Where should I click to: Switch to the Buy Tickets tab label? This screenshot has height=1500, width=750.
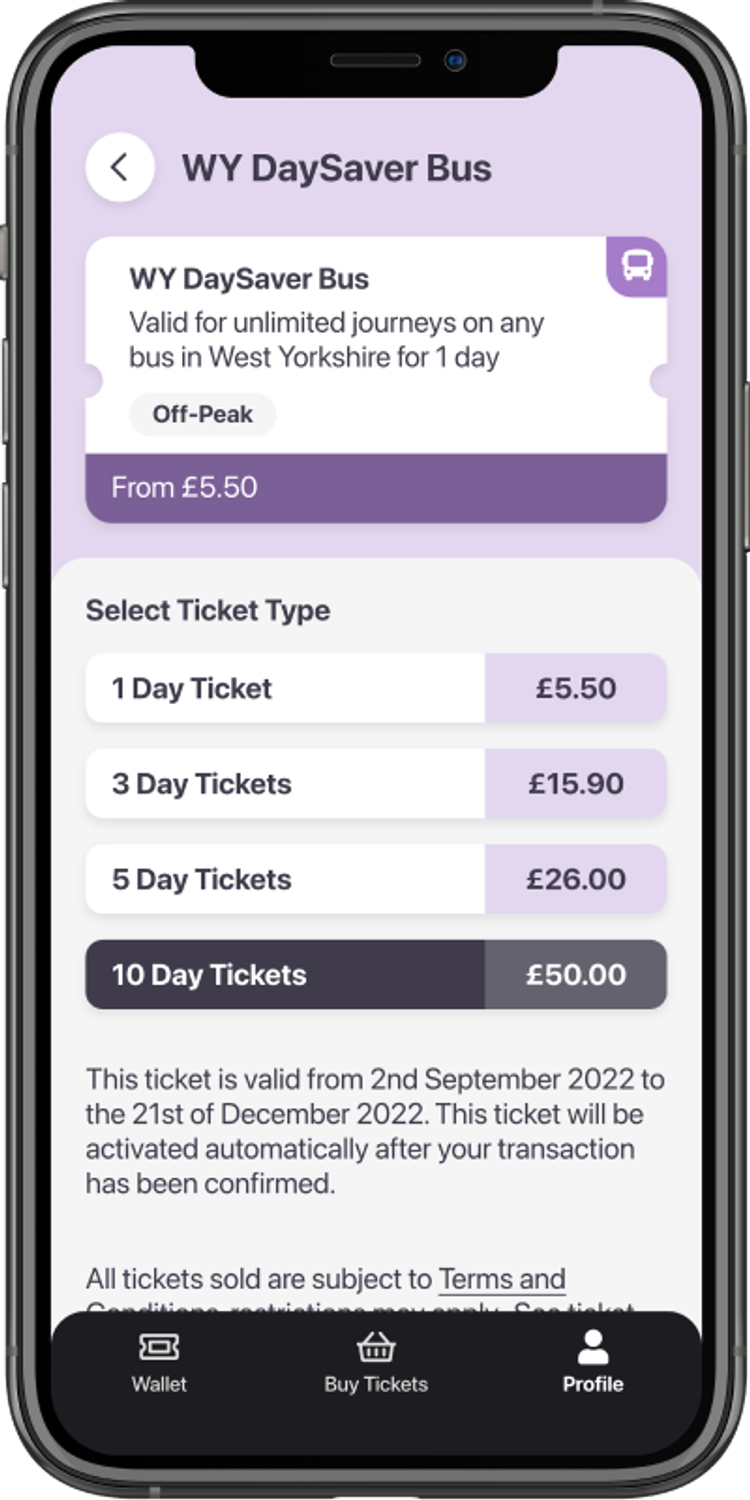(x=376, y=1385)
